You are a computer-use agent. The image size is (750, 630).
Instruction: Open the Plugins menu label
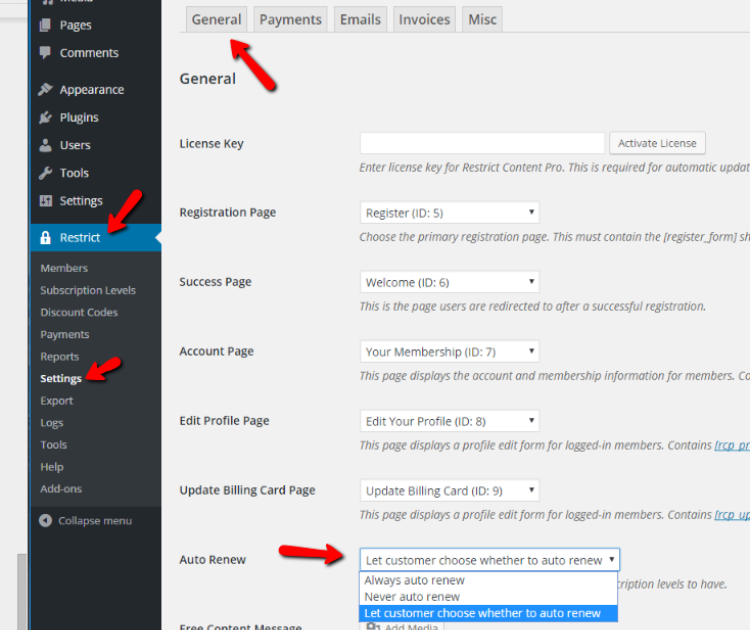point(79,117)
